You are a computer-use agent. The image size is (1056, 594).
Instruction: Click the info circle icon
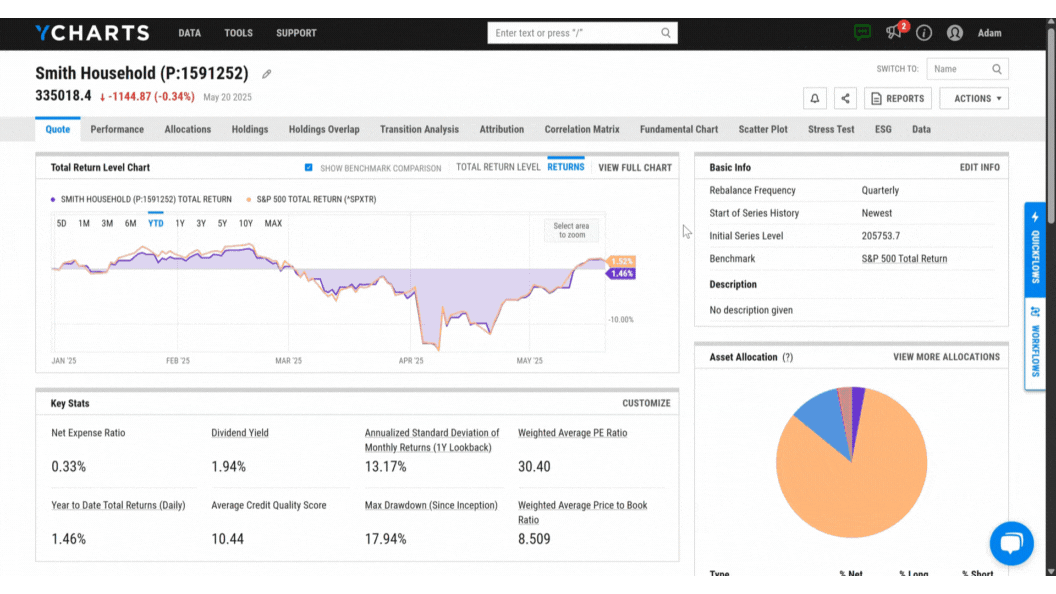(x=924, y=33)
